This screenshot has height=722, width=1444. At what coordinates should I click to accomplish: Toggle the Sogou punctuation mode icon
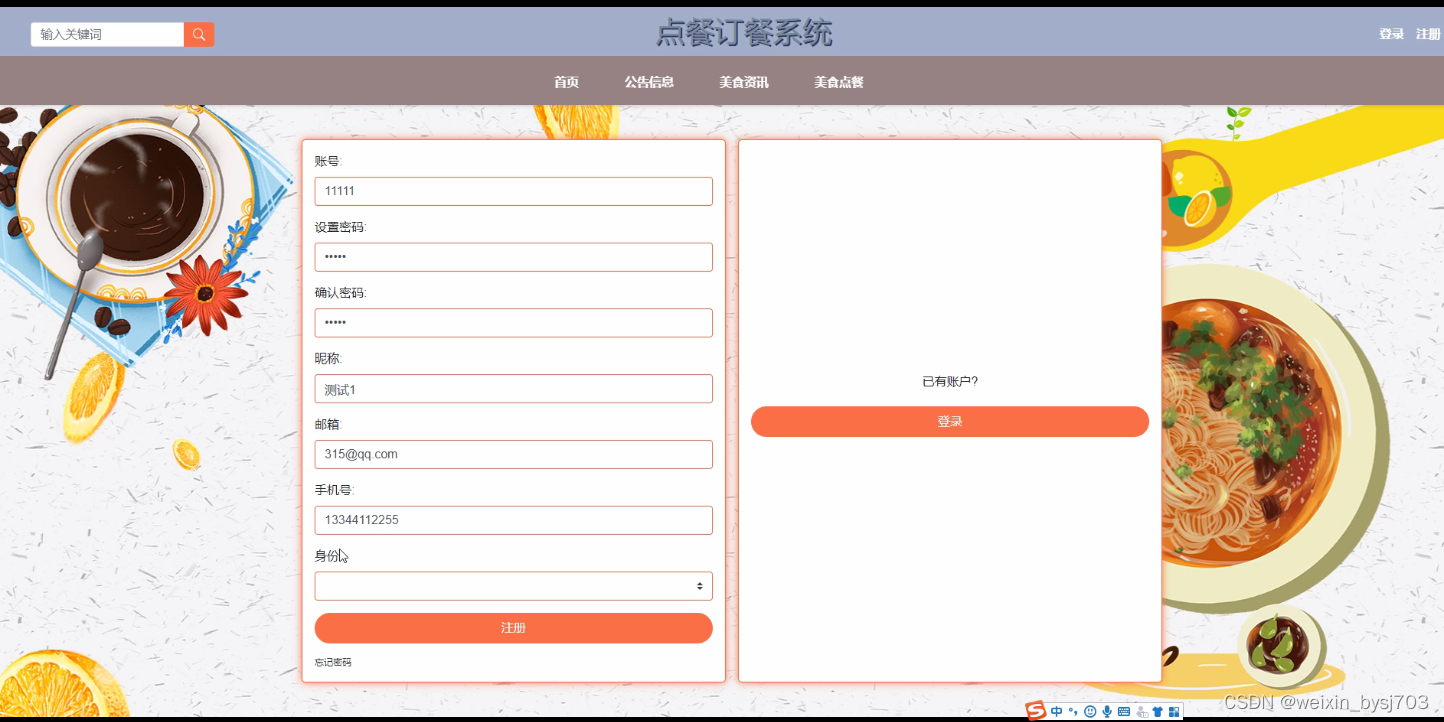(x=1073, y=711)
